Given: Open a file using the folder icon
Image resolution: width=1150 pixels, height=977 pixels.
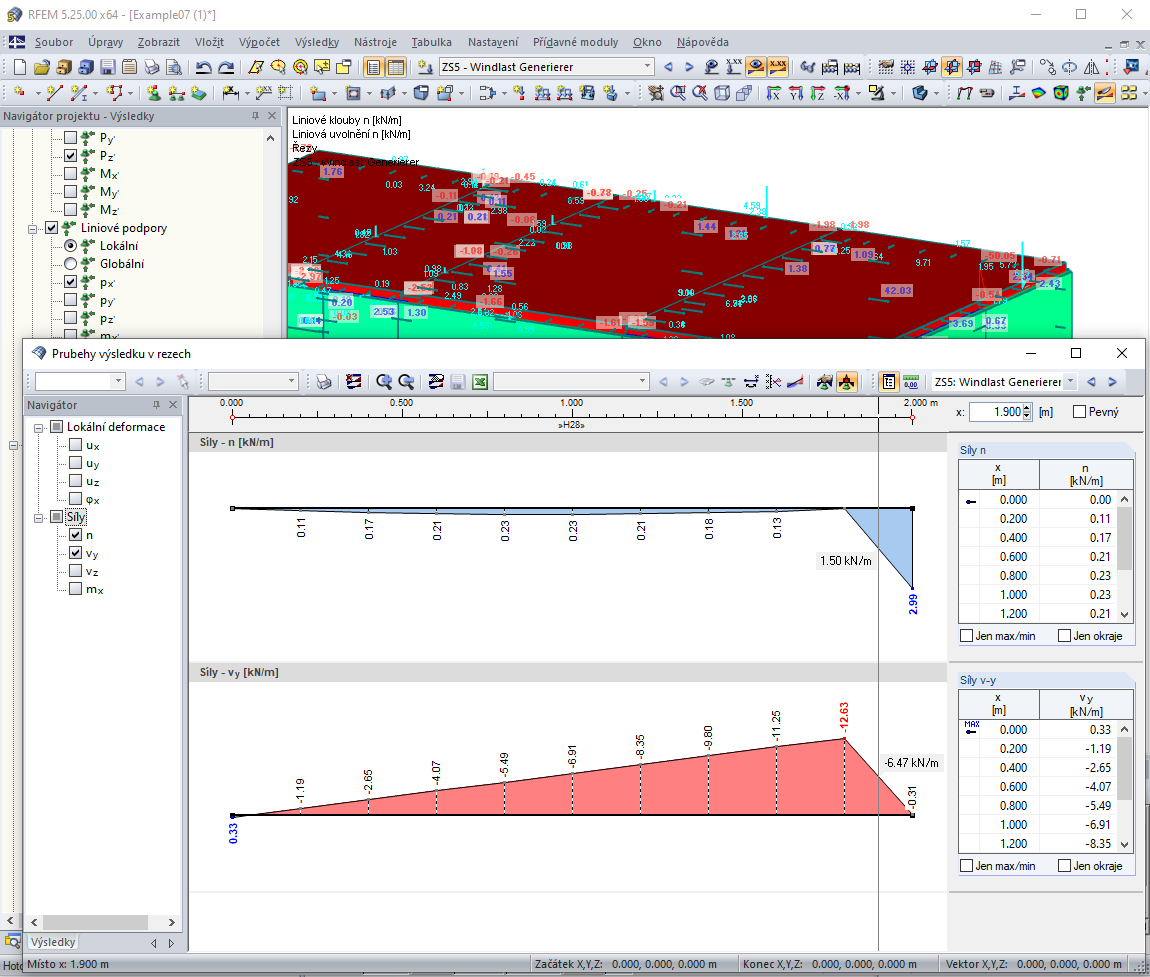Looking at the screenshot, I should pos(42,67).
